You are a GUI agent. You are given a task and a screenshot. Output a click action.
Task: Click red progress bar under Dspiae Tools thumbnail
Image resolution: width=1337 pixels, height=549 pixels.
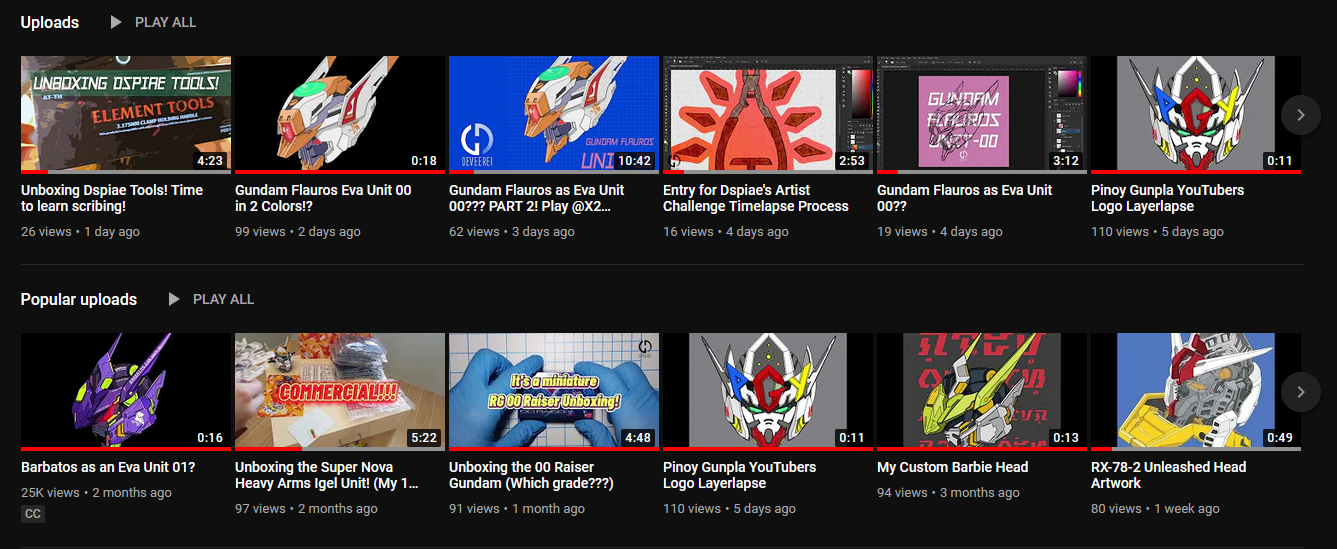[34, 172]
